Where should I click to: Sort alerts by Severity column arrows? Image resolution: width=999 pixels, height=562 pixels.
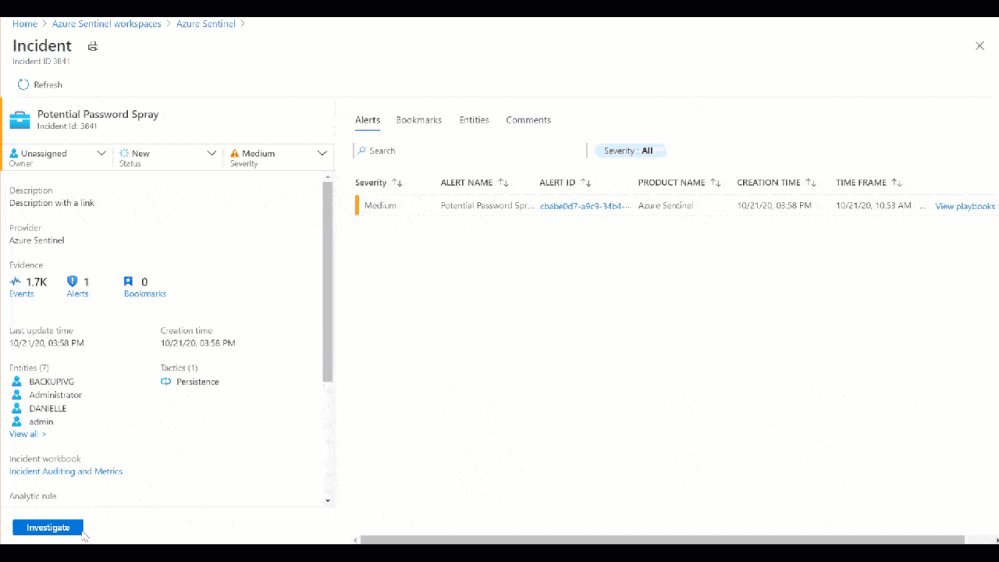[397, 182]
